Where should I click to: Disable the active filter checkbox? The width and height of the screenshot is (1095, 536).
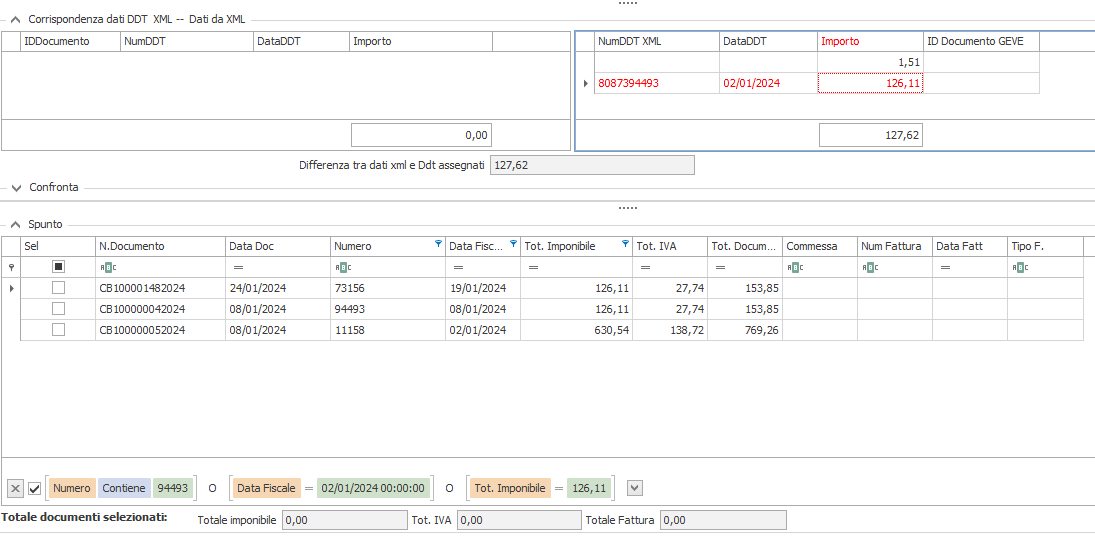tap(35, 489)
